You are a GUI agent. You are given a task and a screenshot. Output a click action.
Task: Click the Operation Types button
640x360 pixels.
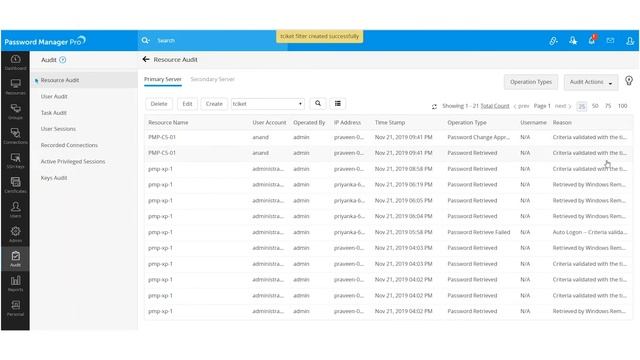point(531,82)
